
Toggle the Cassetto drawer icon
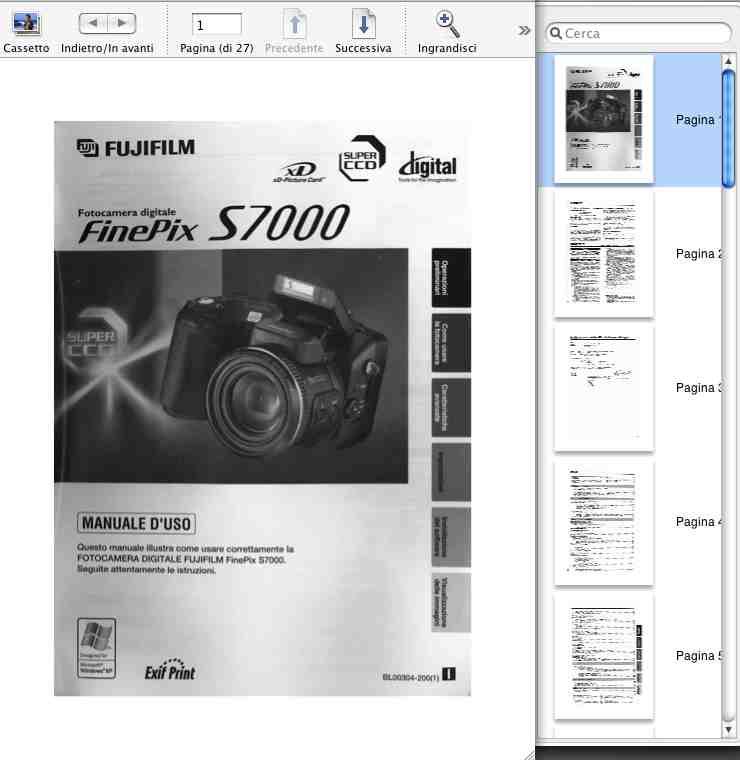[26, 23]
